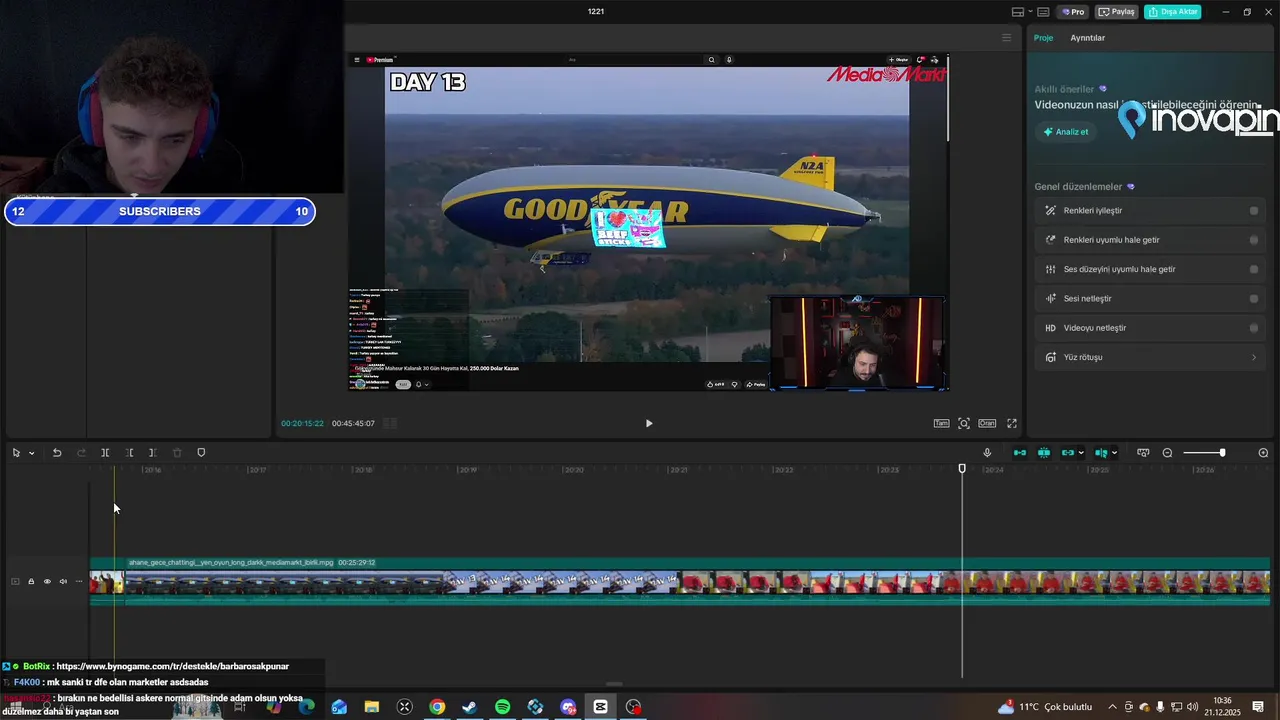Open the shortcuts keyboard icon in title bar

[1043, 12]
